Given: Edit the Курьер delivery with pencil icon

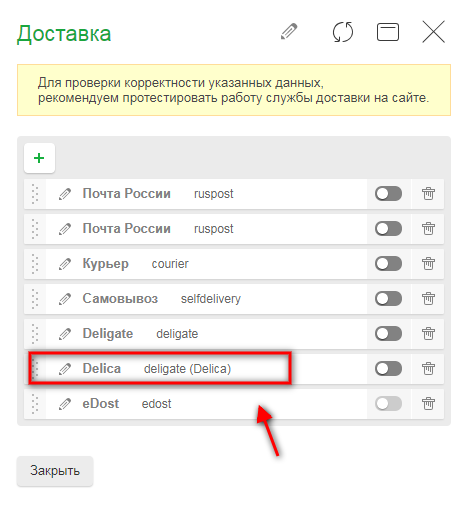Looking at the screenshot, I should 65,264.
